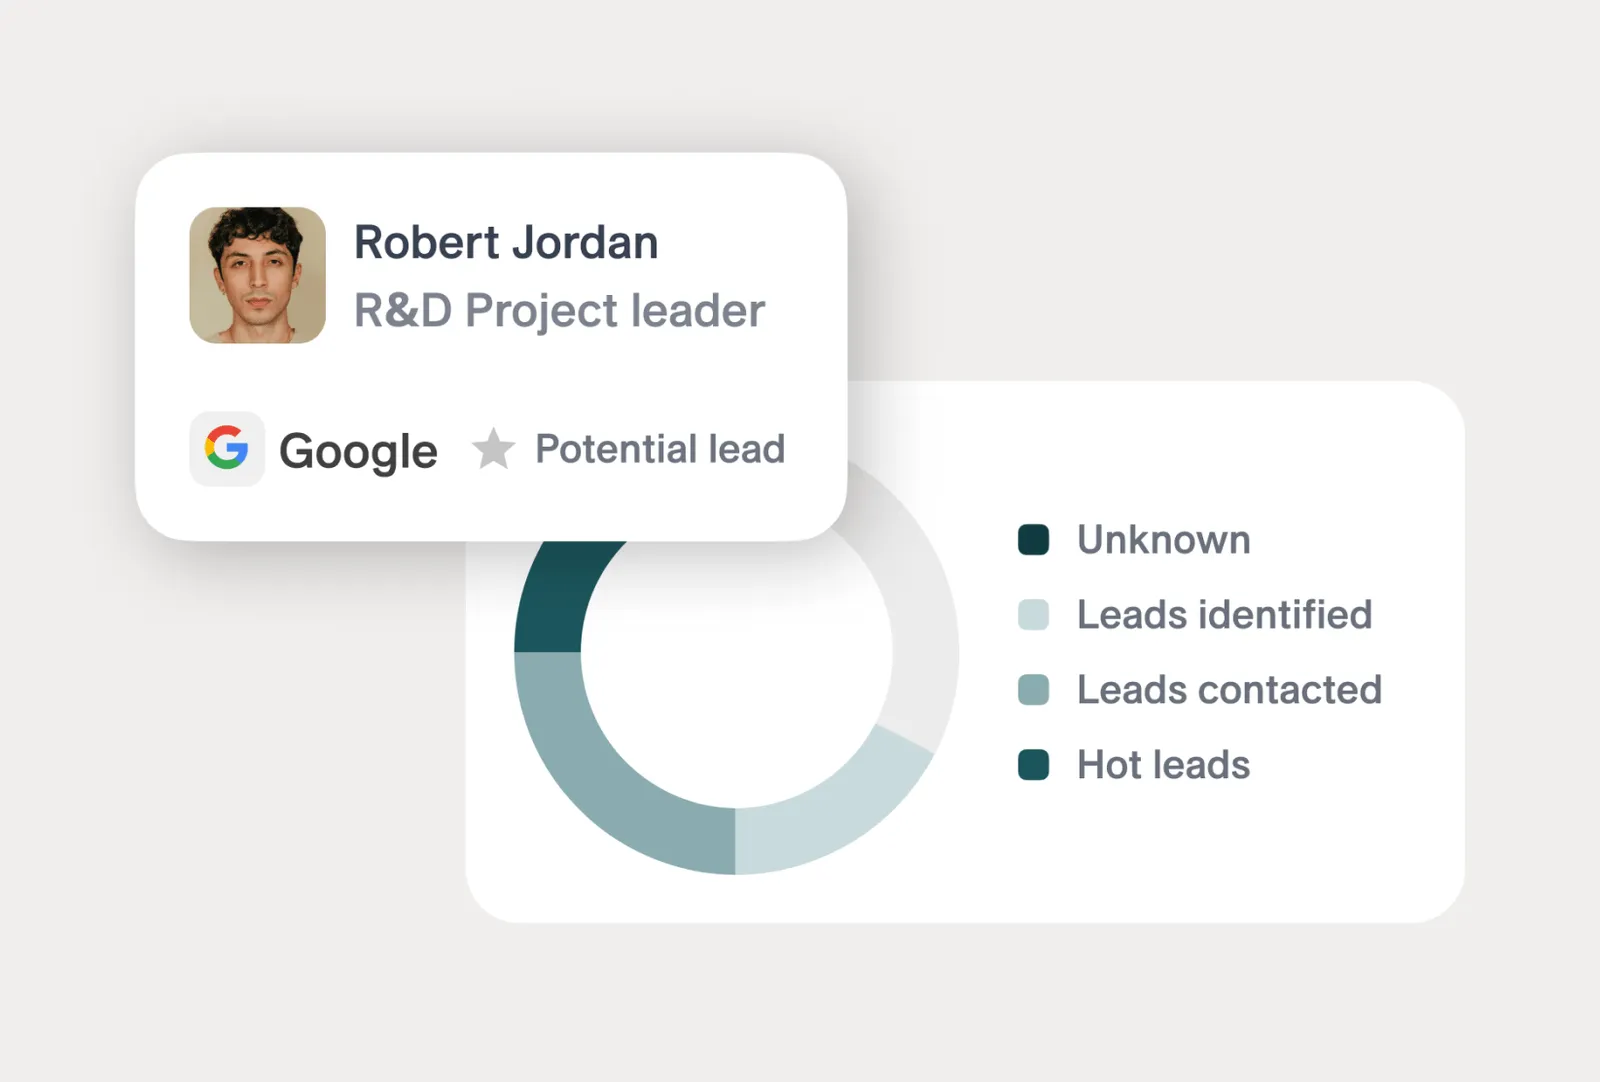
Task: Click the Leads identified legend label
Action: point(1224,614)
